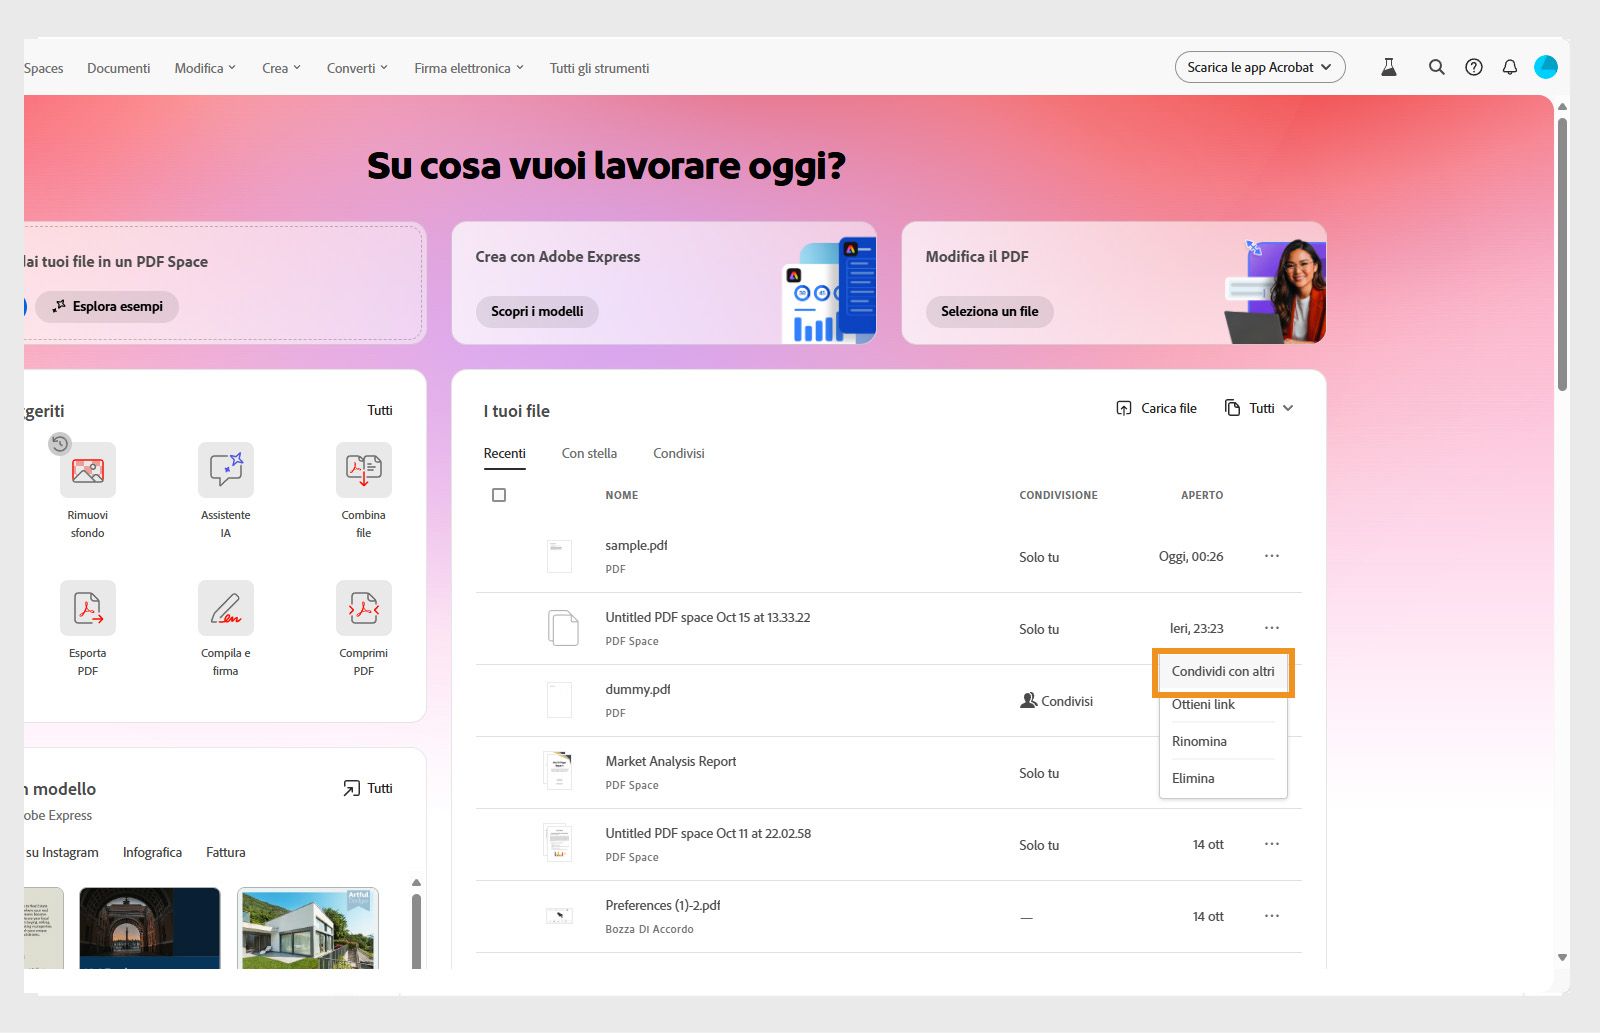Select Rinomina from the context menu
This screenshot has height=1033, width=1600.
pos(1199,741)
